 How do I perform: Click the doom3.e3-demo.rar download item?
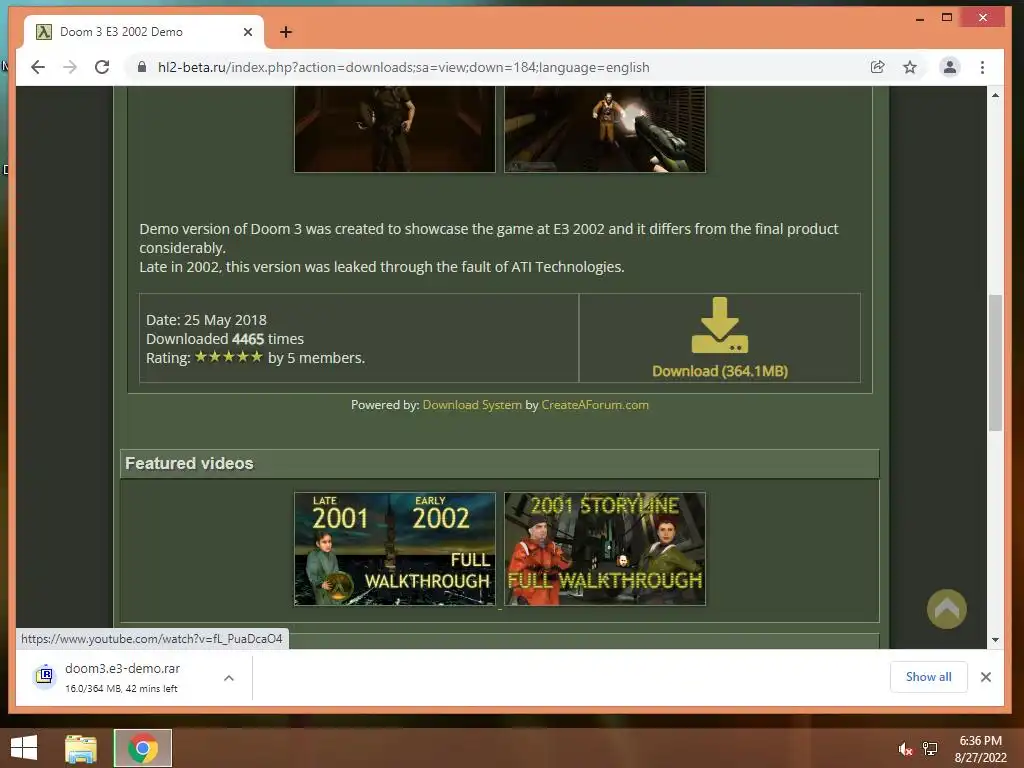124,678
